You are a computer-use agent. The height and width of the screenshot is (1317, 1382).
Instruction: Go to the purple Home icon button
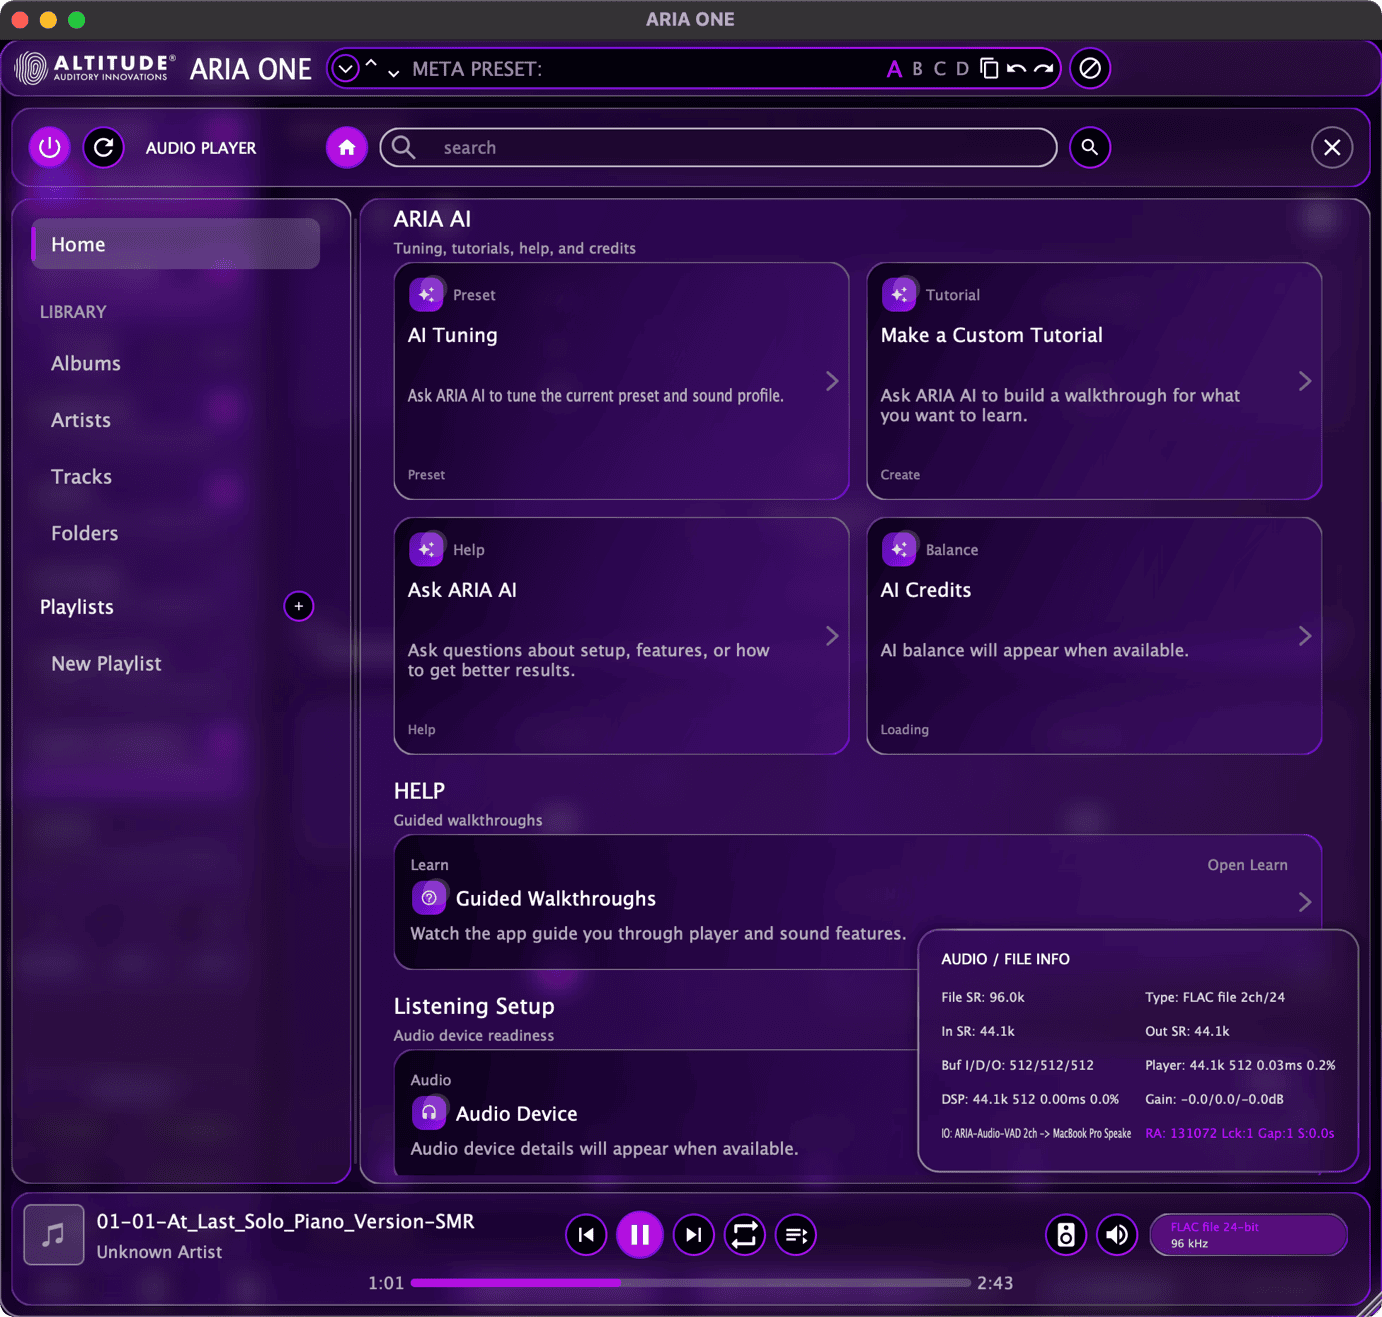point(347,148)
